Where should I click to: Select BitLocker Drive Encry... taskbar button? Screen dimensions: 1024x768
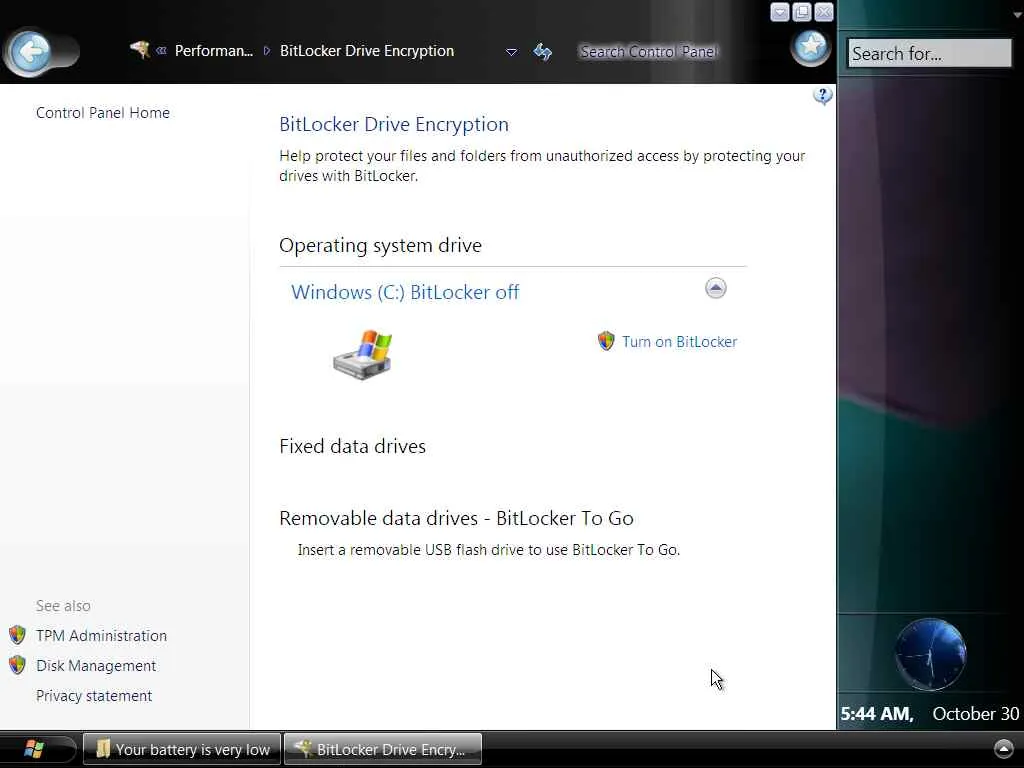coord(383,749)
